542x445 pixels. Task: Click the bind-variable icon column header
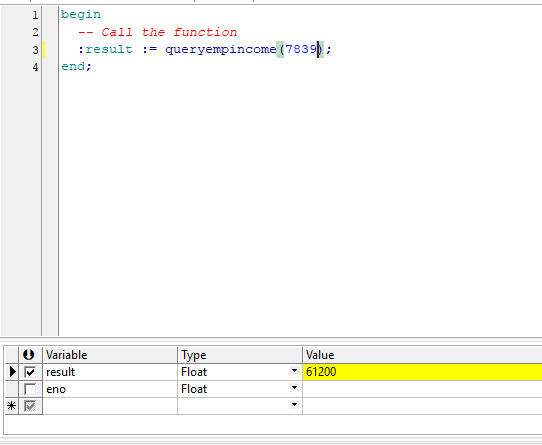29,355
